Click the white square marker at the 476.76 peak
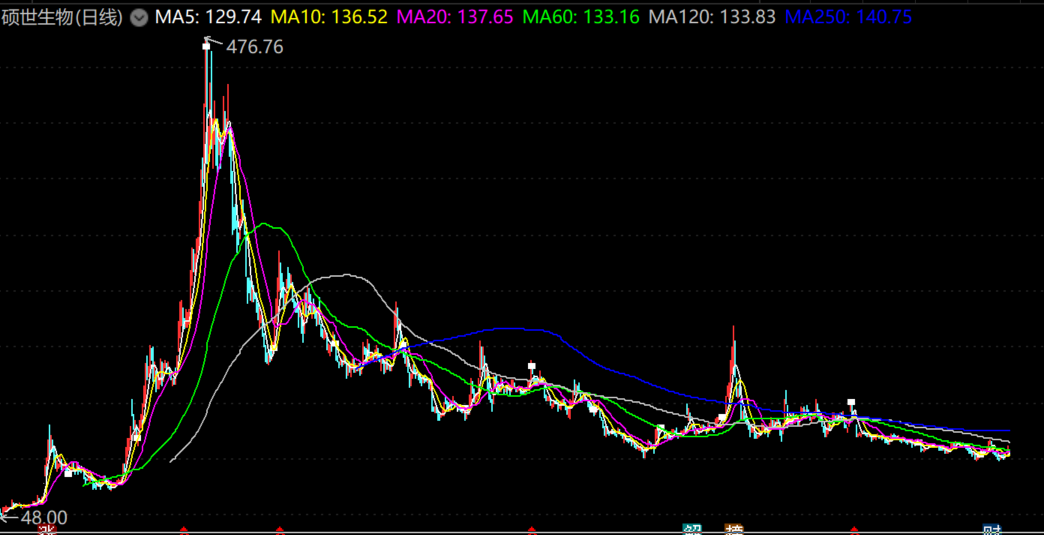This screenshot has width=1044, height=535. pos(206,46)
